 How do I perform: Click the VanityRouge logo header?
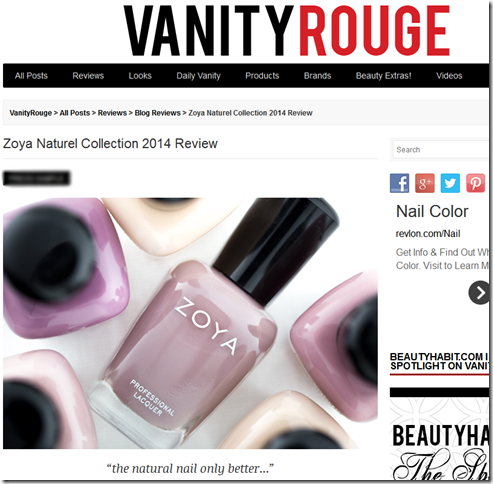pyautogui.click(x=287, y=31)
